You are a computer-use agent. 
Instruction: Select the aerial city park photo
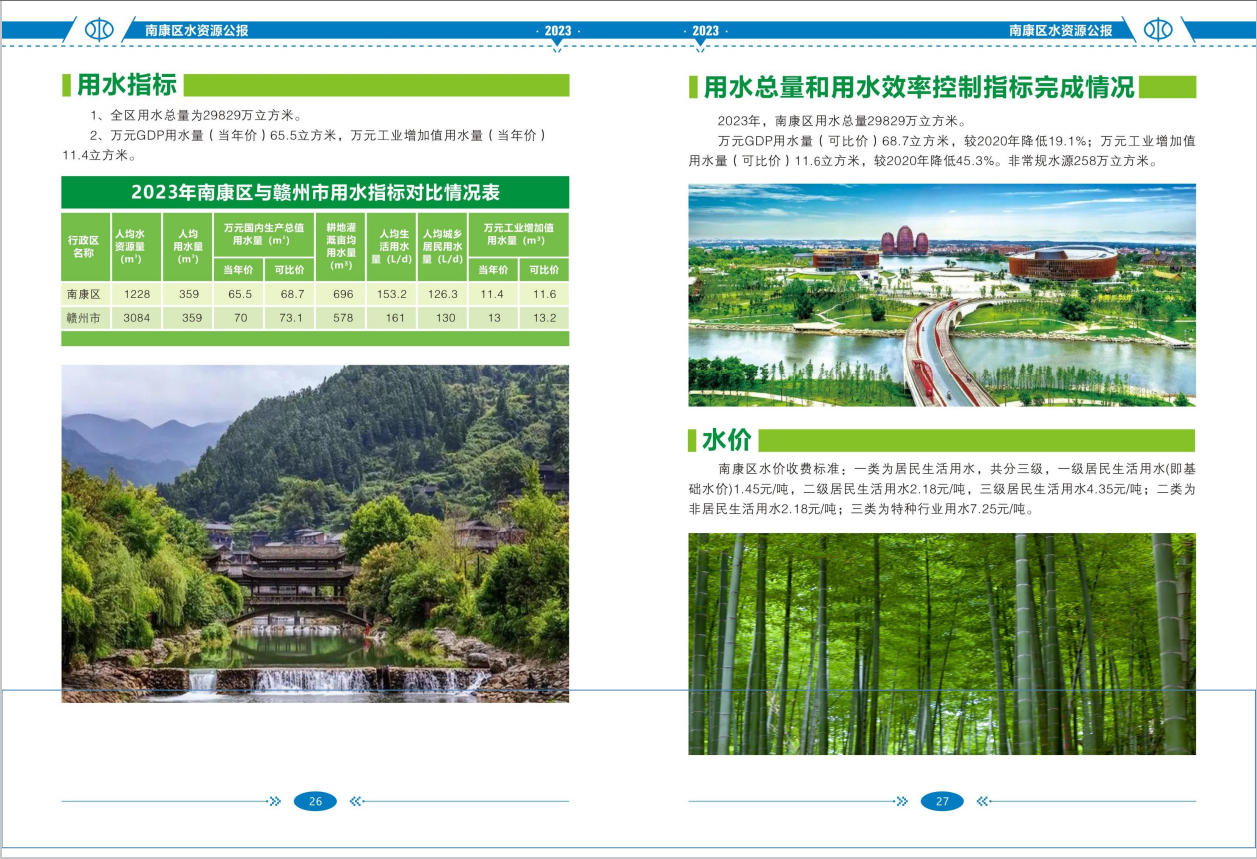(x=941, y=295)
